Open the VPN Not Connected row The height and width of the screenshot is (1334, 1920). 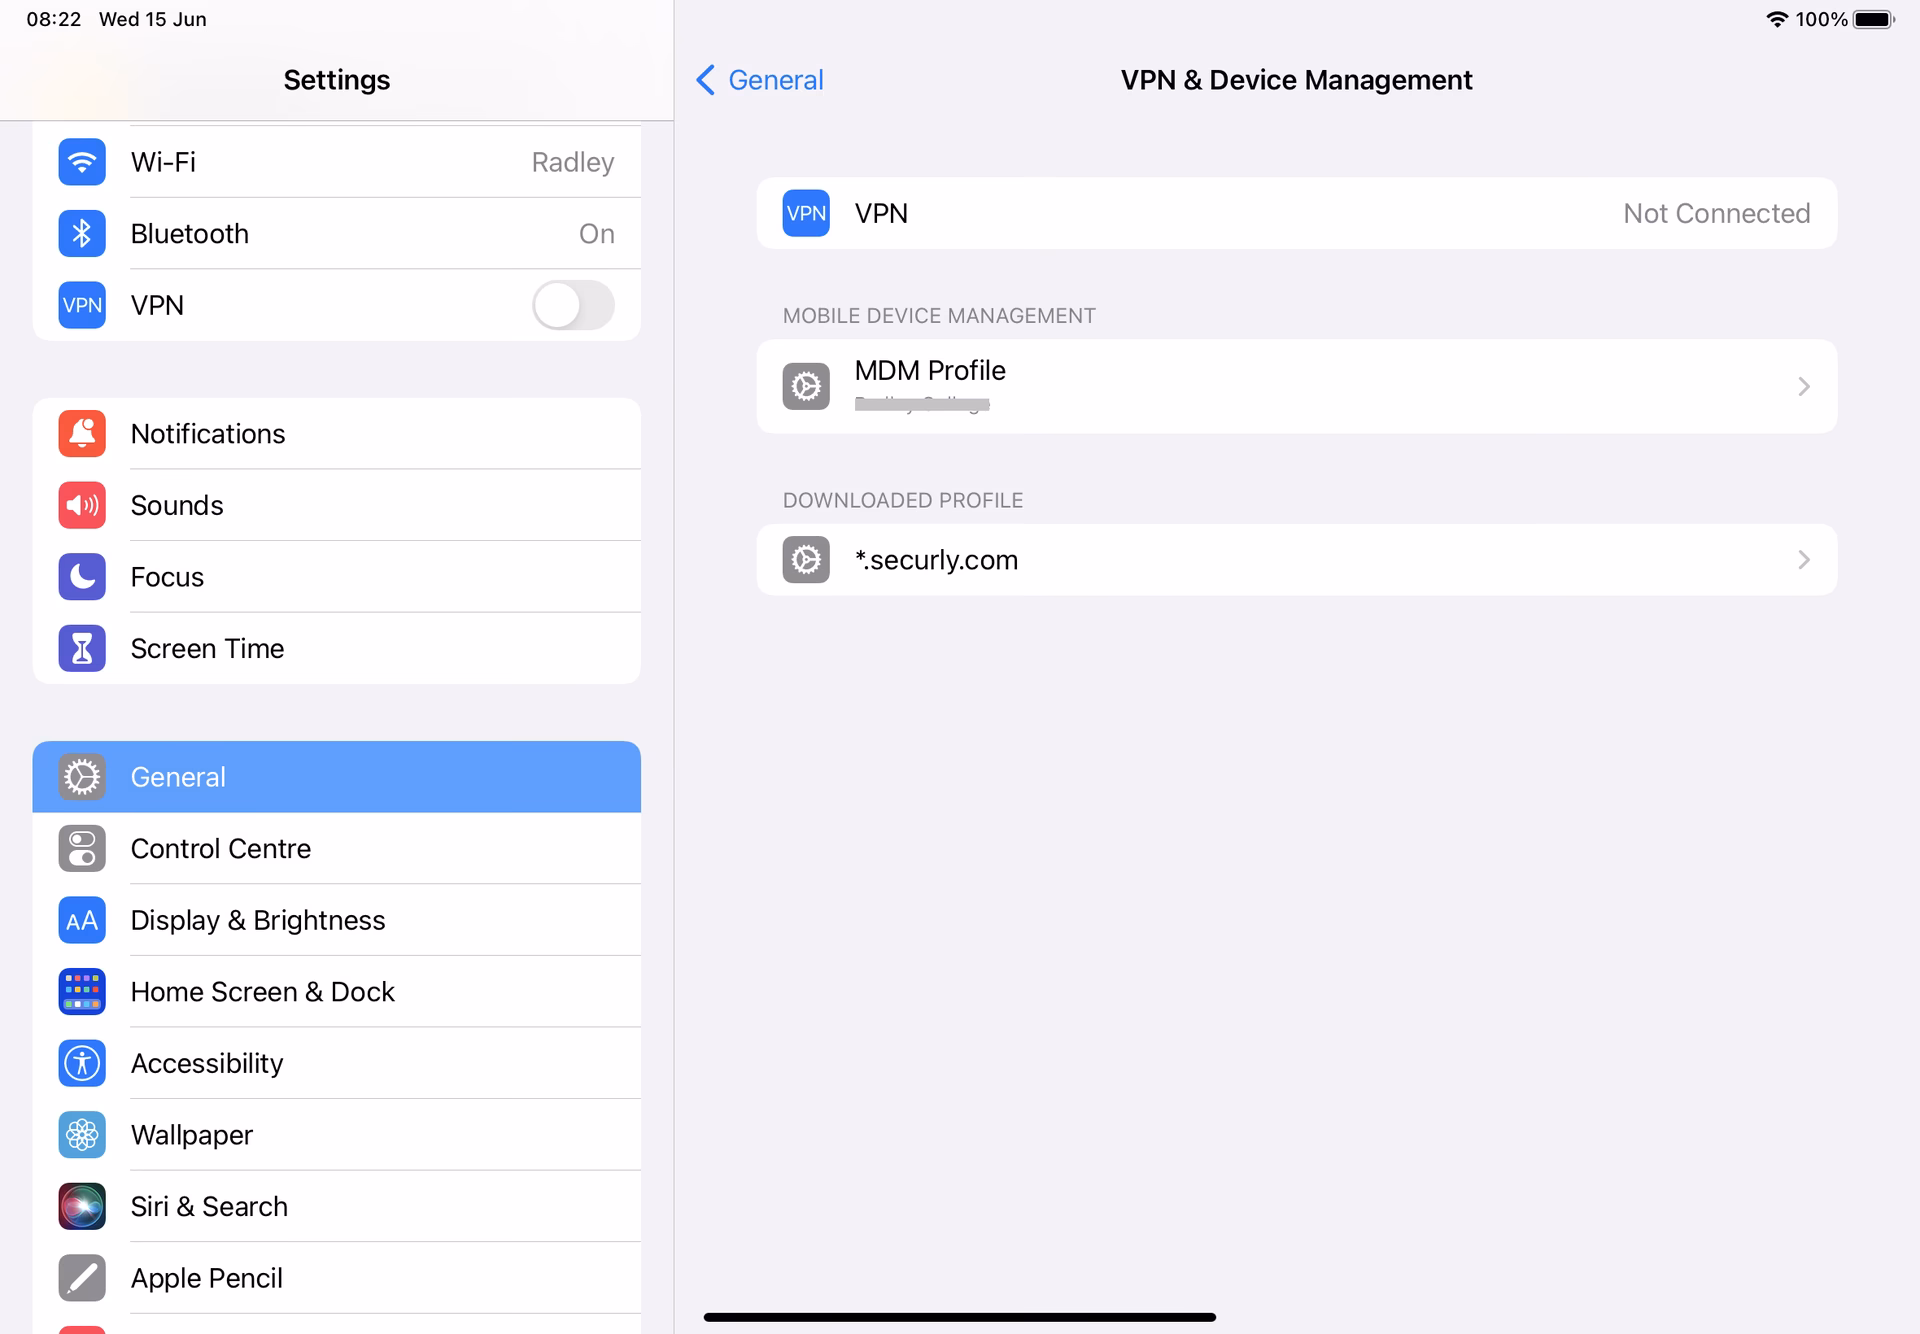pos(1296,213)
